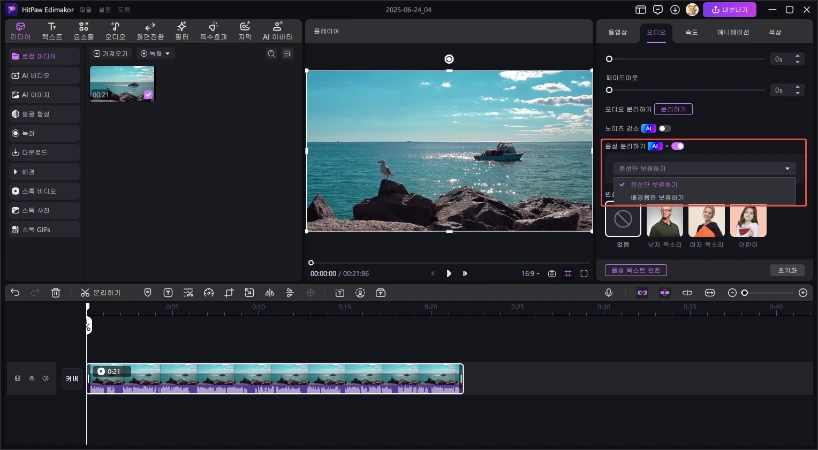The height and width of the screenshot is (450, 818).
Task: Click the 분리하기 audio detach button
Action: tap(673, 109)
